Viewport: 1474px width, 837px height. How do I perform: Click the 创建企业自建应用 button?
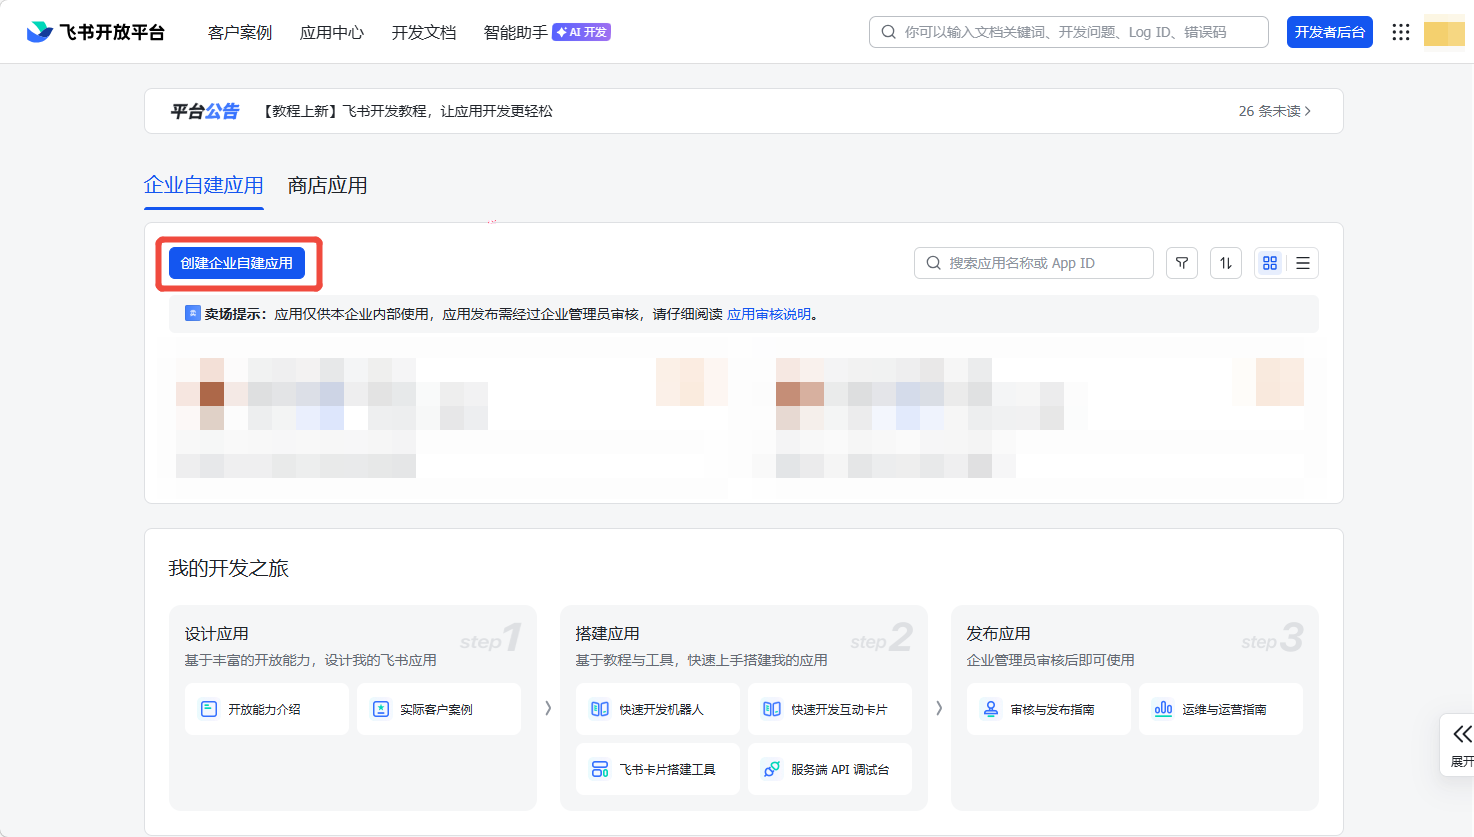(237, 263)
